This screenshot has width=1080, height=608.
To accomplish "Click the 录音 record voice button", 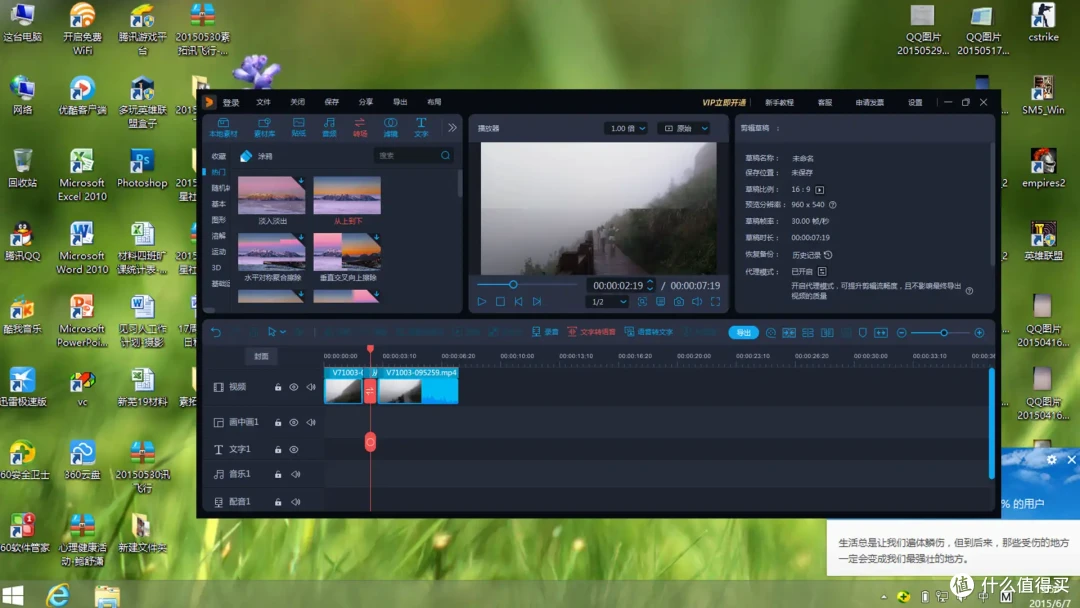I will pyautogui.click(x=545, y=332).
